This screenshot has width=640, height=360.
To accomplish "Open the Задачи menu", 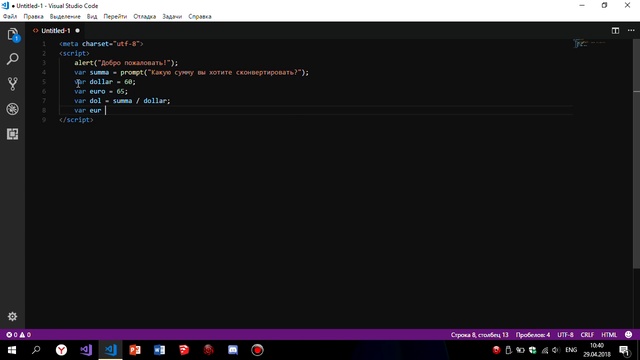I will click(x=172, y=17).
